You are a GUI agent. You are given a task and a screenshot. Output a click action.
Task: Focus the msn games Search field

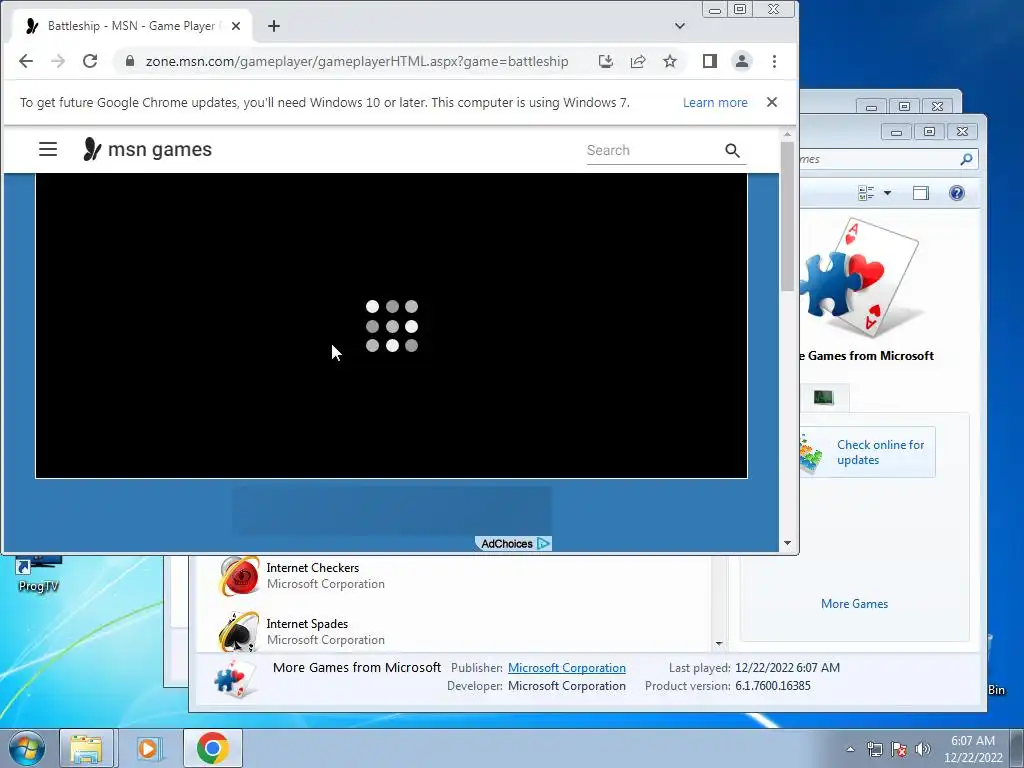pos(653,151)
